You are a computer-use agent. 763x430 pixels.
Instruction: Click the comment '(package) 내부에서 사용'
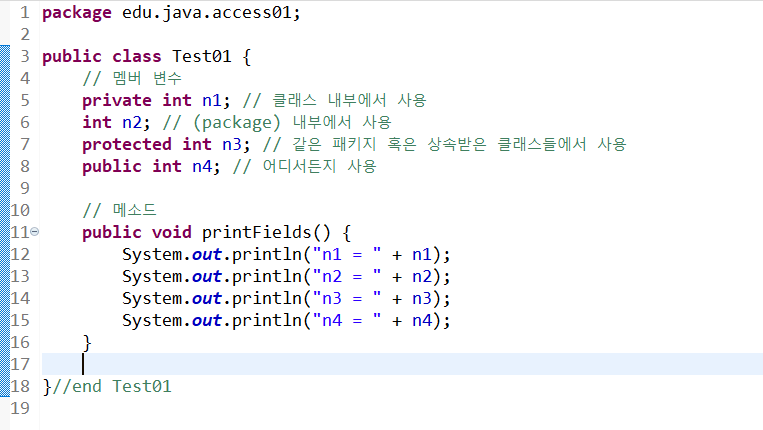point(292,122)
